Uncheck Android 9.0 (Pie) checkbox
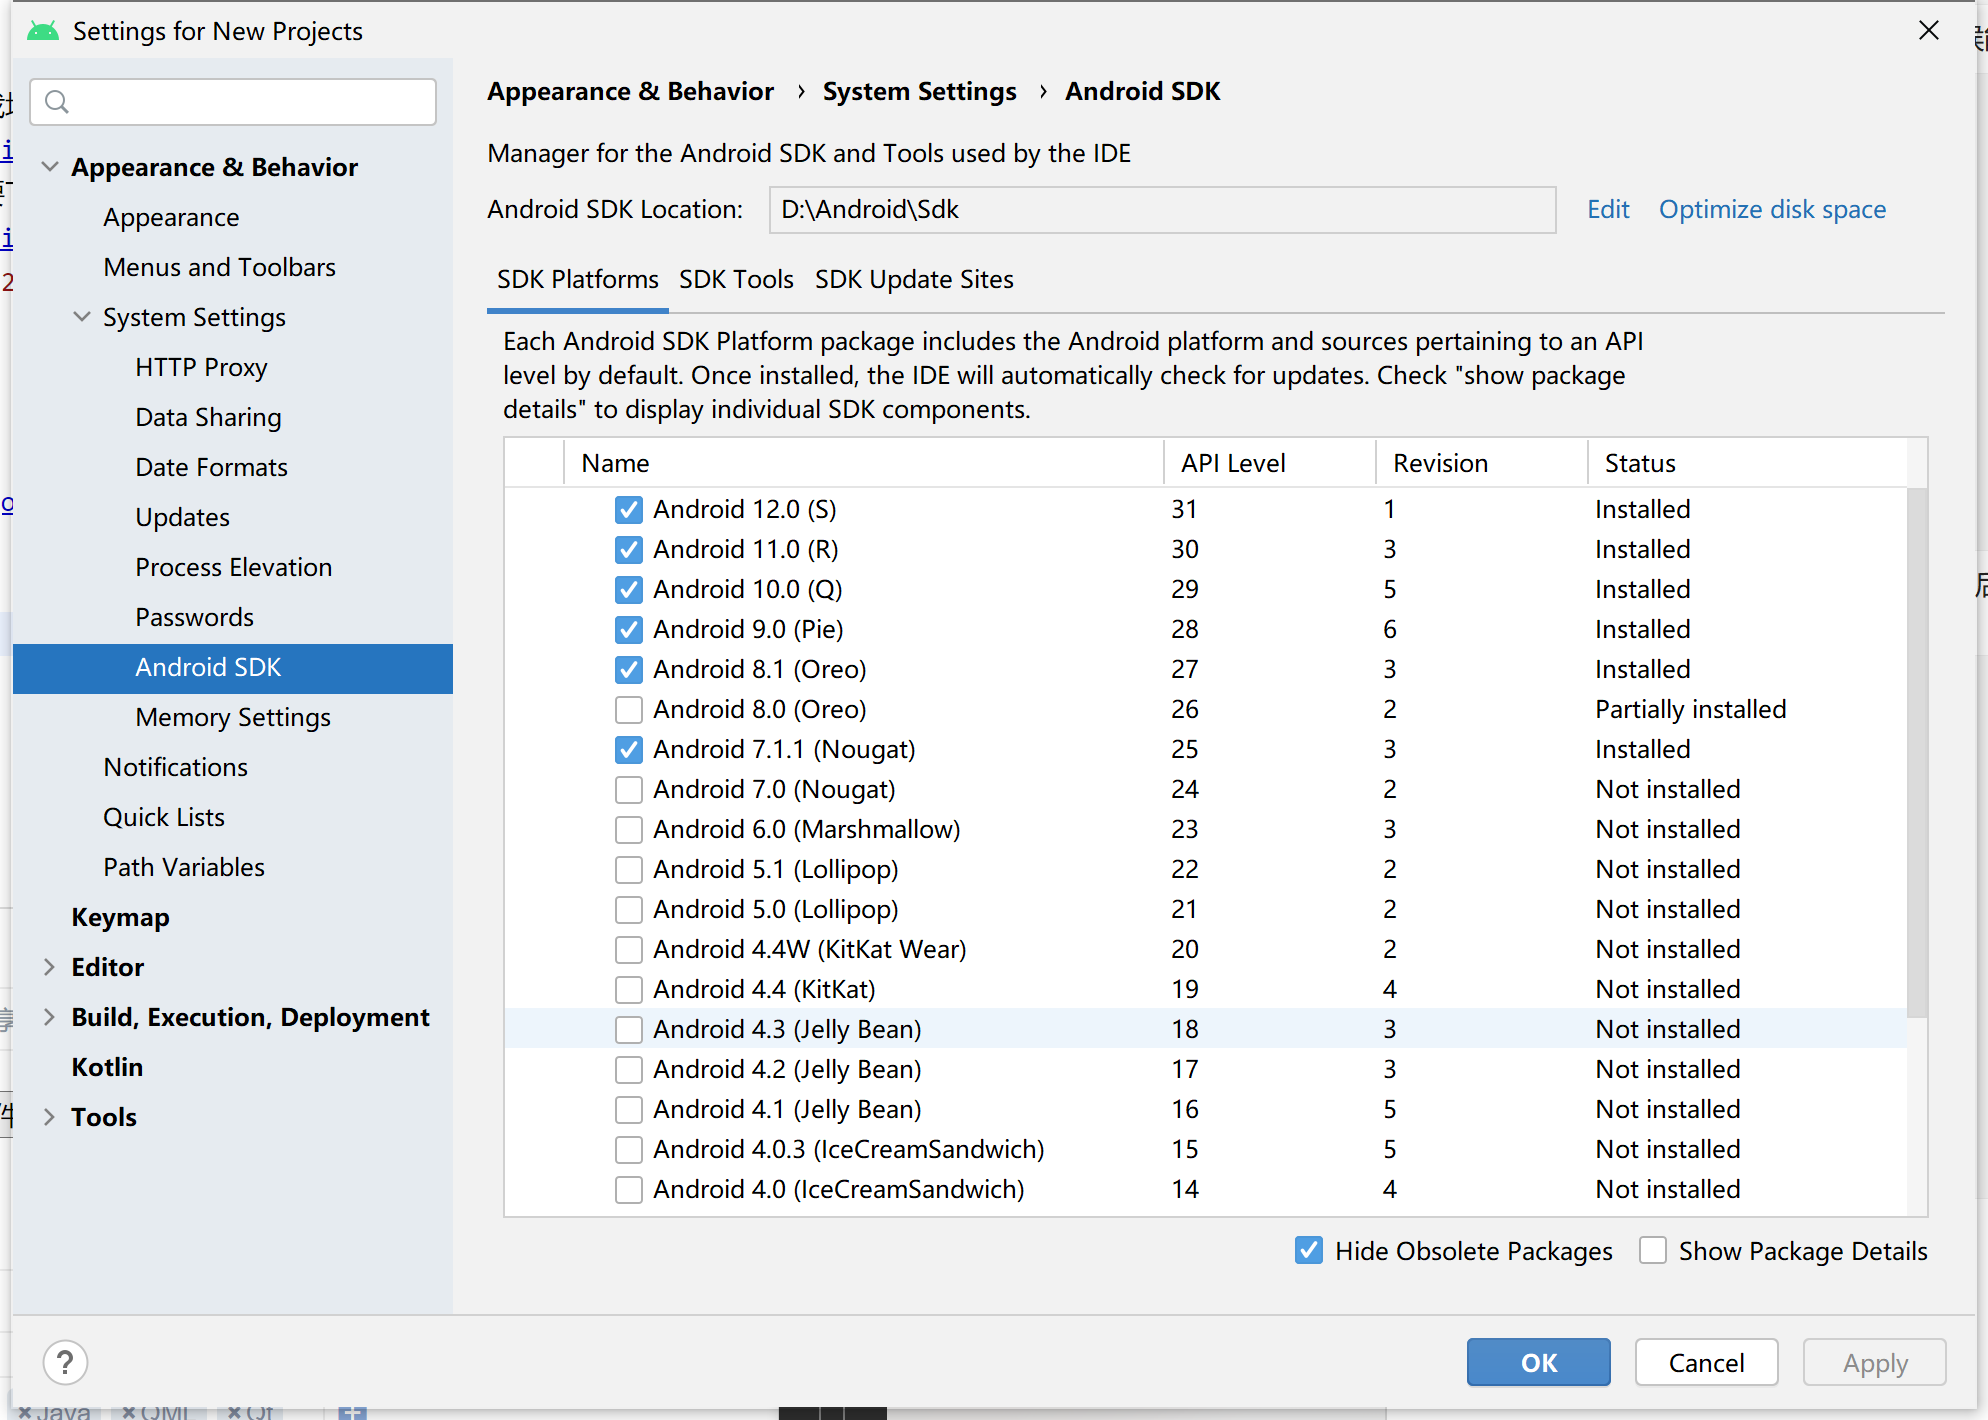Viewport: 1988px width, 1420px height. 628,630
